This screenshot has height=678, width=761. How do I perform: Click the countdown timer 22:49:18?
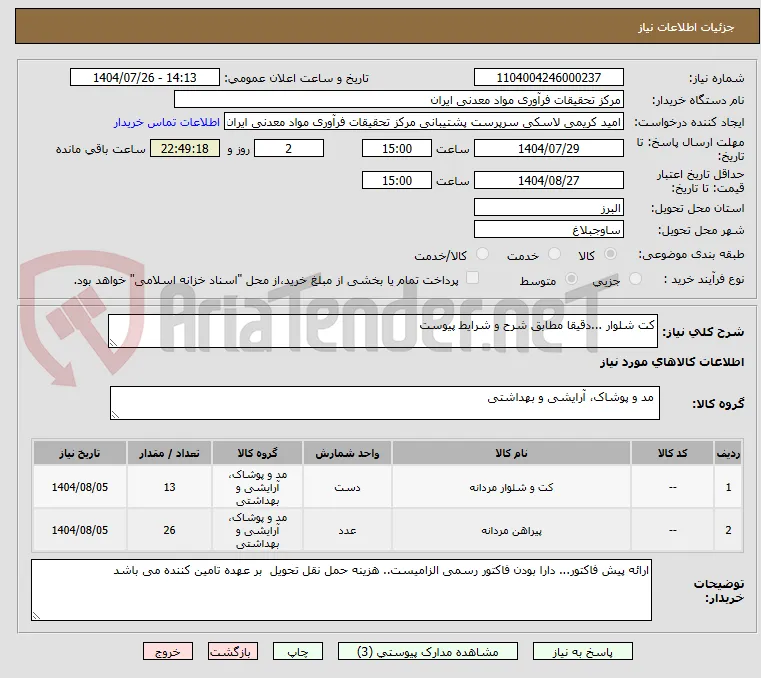coord(185,149)
